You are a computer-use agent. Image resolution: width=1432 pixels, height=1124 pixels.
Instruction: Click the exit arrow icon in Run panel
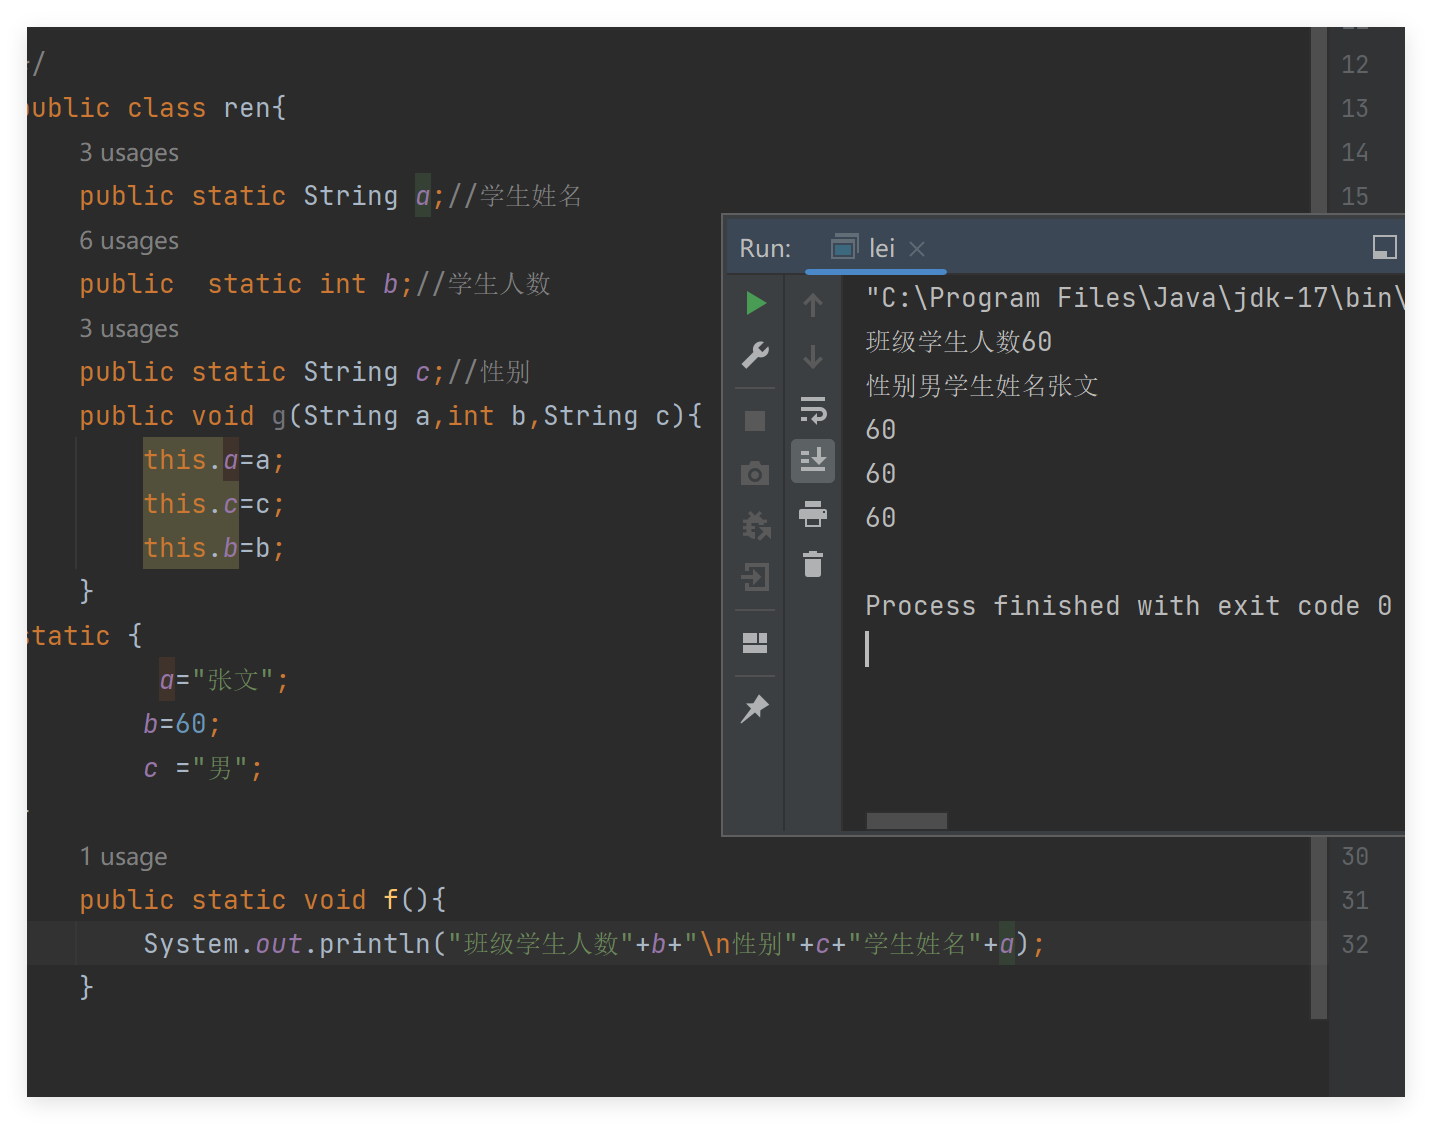click(755, 577)
